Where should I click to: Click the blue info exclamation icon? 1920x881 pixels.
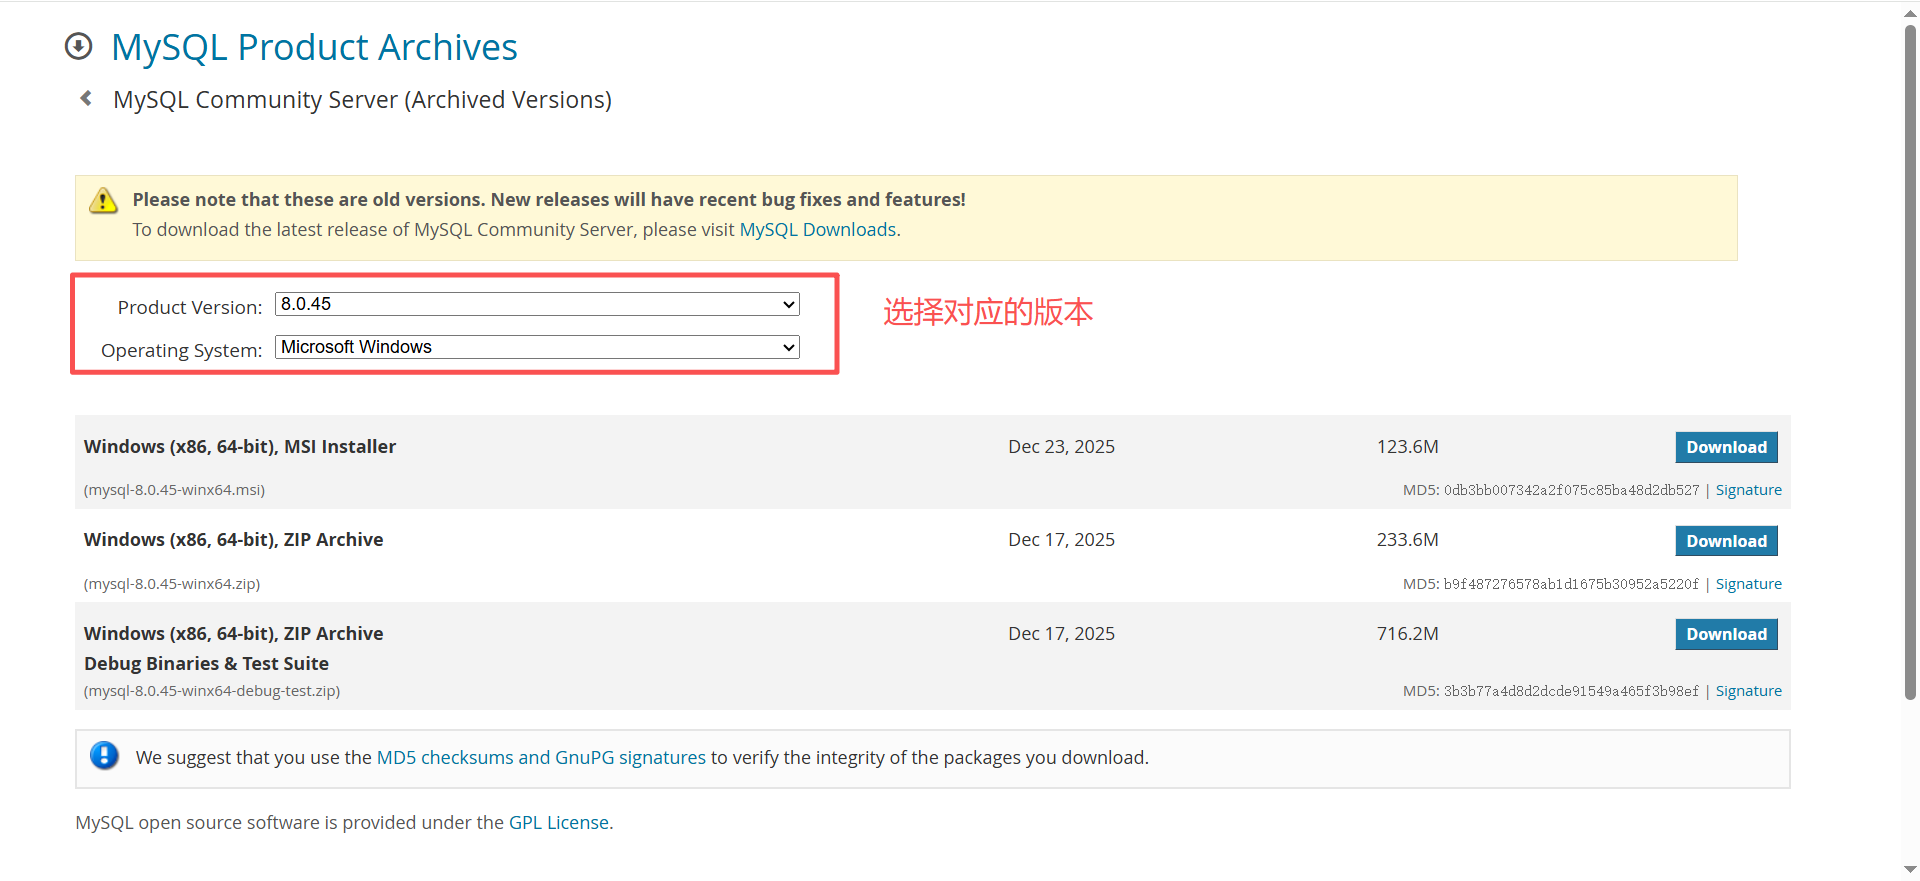104,755
